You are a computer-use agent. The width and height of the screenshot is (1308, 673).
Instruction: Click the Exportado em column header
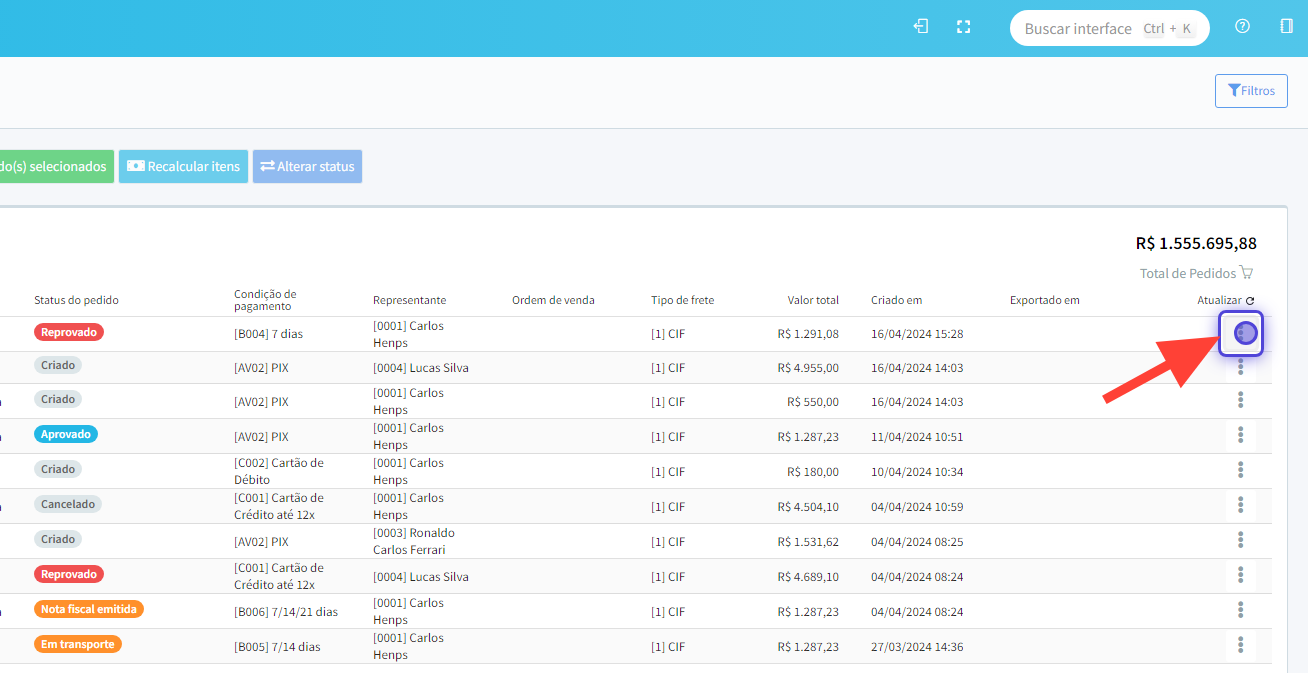pos(1044,300)
